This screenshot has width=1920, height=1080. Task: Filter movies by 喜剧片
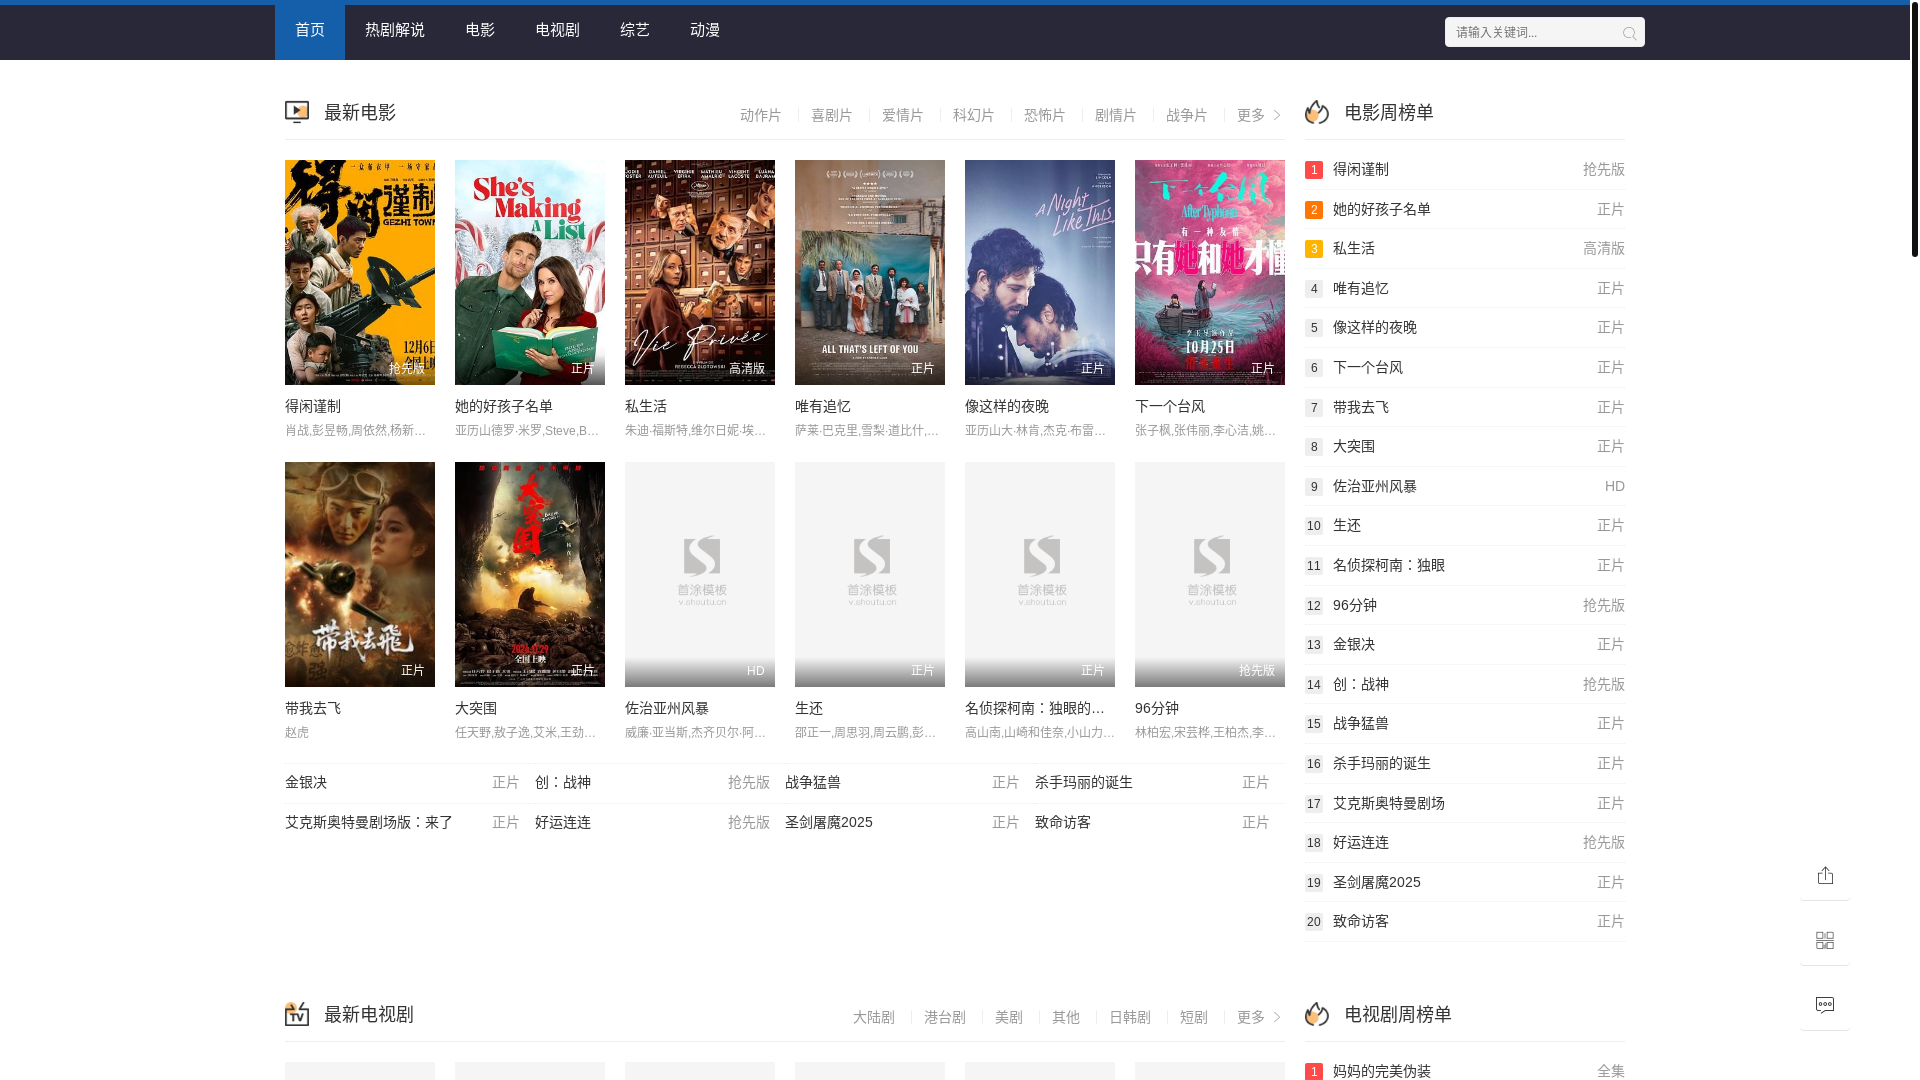pos(831,115)
